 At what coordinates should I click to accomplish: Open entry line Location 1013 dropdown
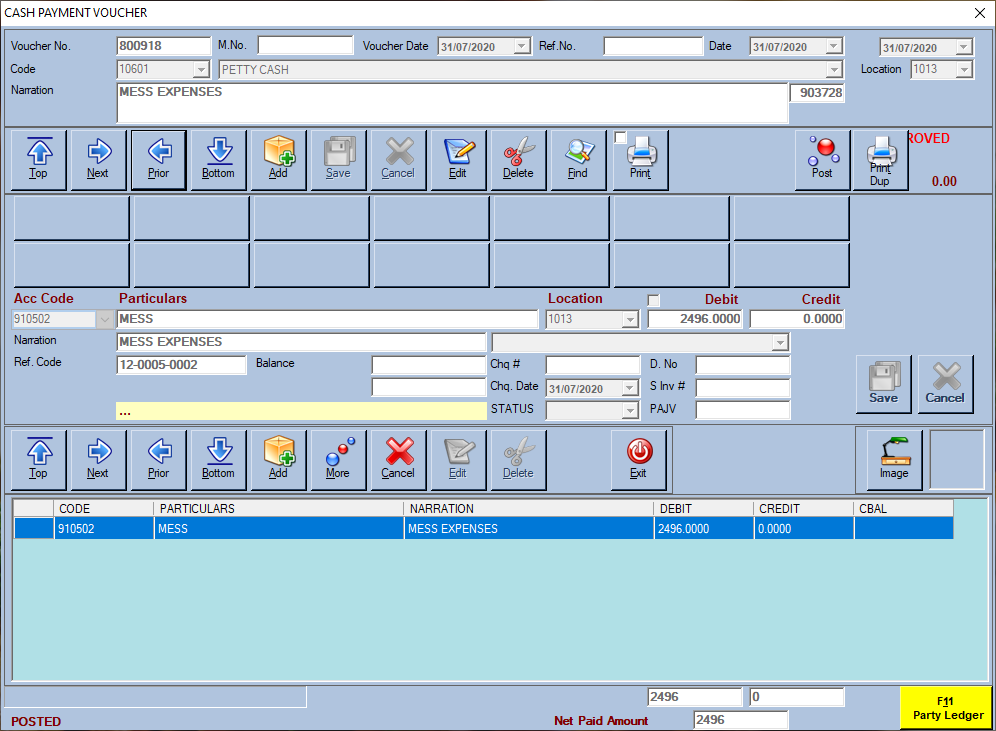click(x=630, y=319)
